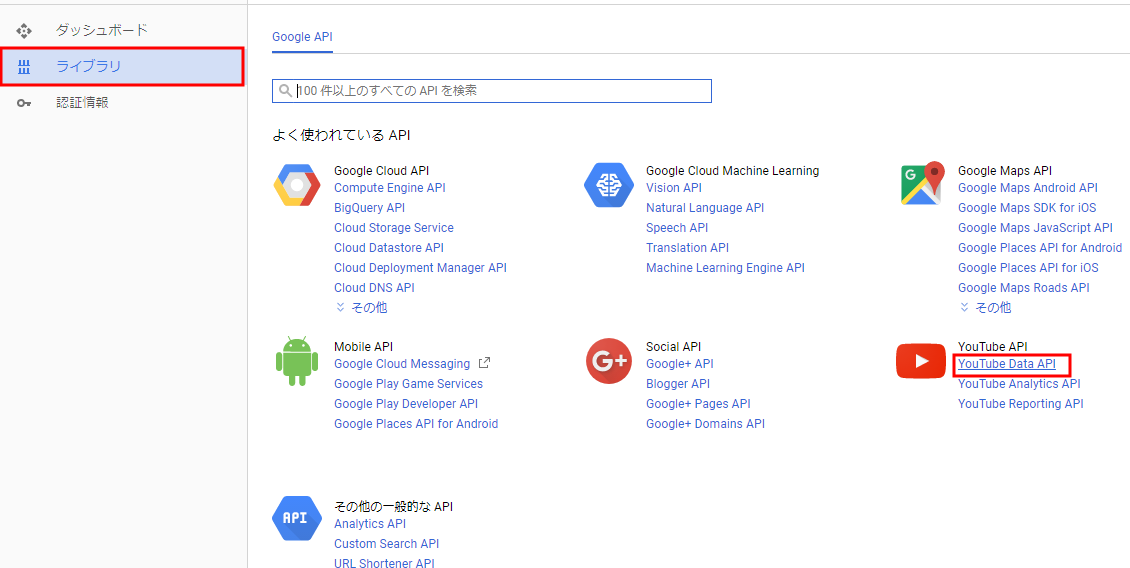Click the search magnifier icon
Viewport: 1130px width, 568px height.
(285, 91)
